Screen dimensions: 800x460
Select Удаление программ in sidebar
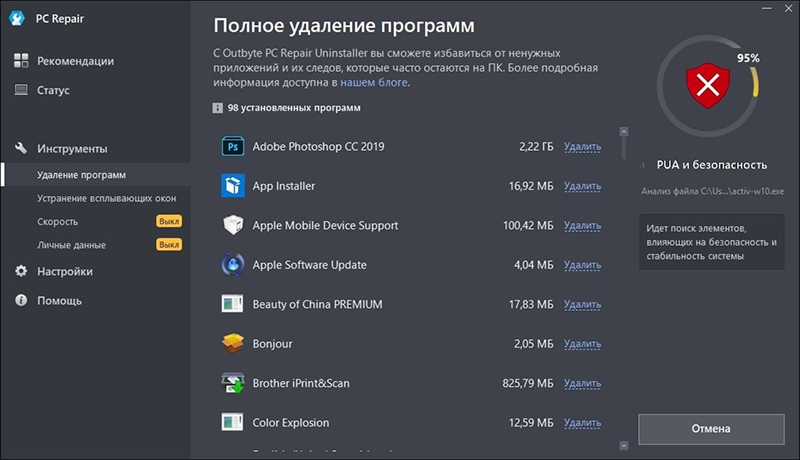click(95, 174)
